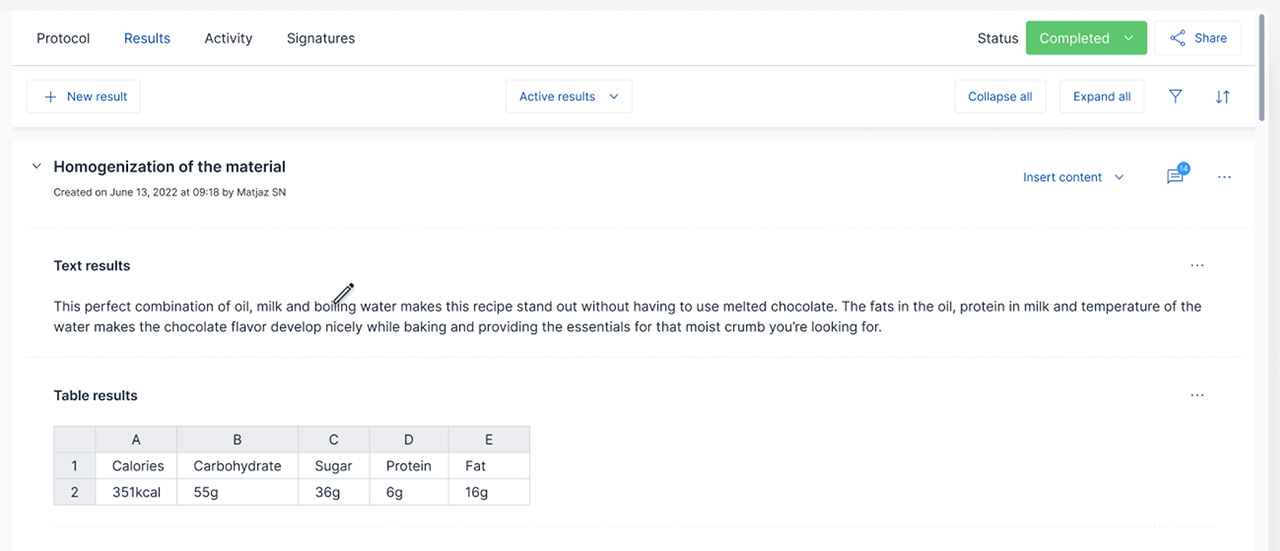Viewport: 1280px width, 551px height.
Task: Select column B header in table
Action: pyautogui.click(x=237, y=439)
